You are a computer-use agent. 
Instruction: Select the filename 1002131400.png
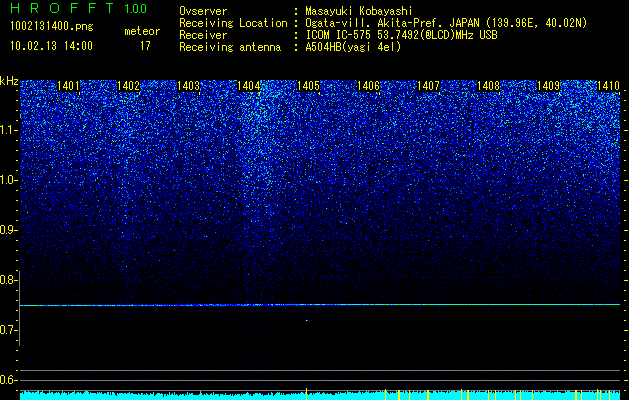point(52,27)
